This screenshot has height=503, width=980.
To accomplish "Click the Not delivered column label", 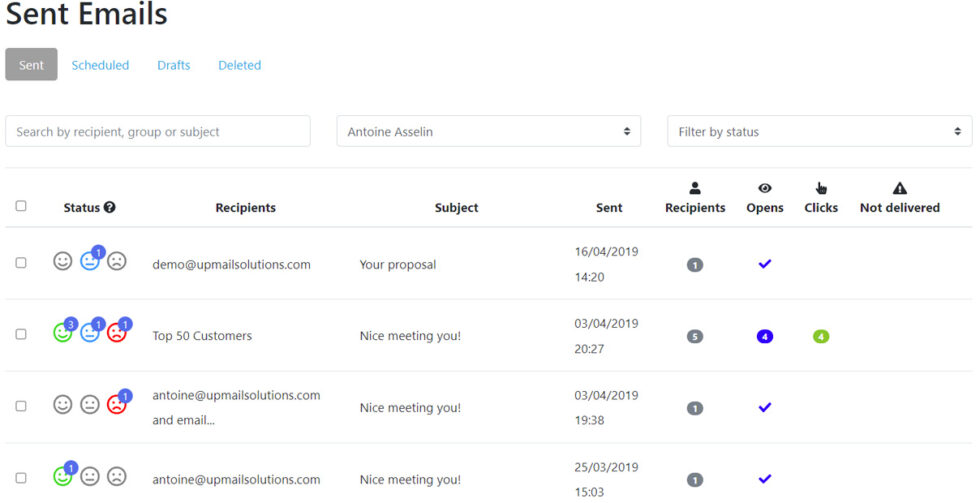I will coord(899,207).
